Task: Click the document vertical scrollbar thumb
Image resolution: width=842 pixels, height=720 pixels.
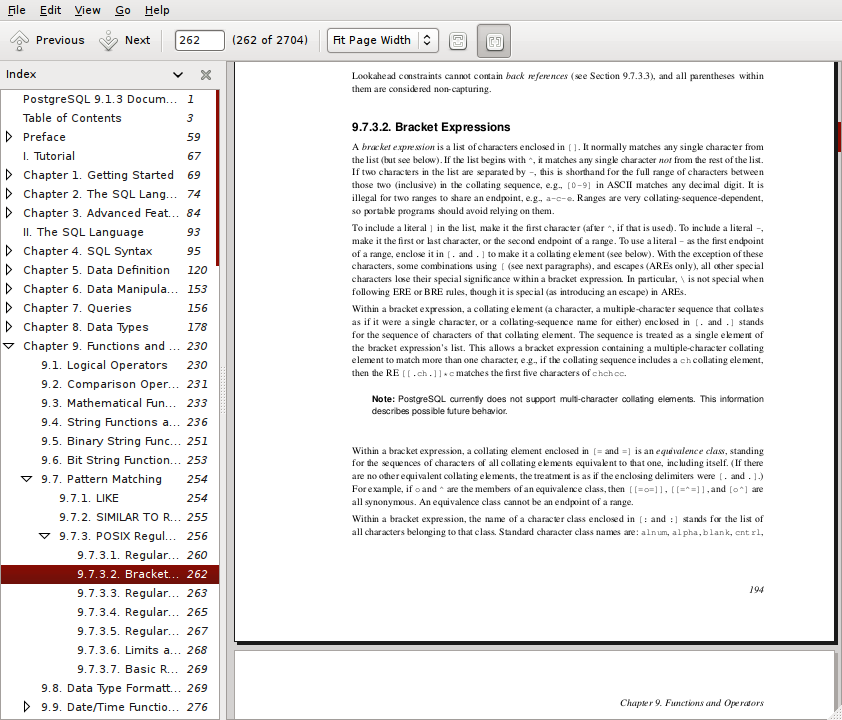Action: pos(839,136)
